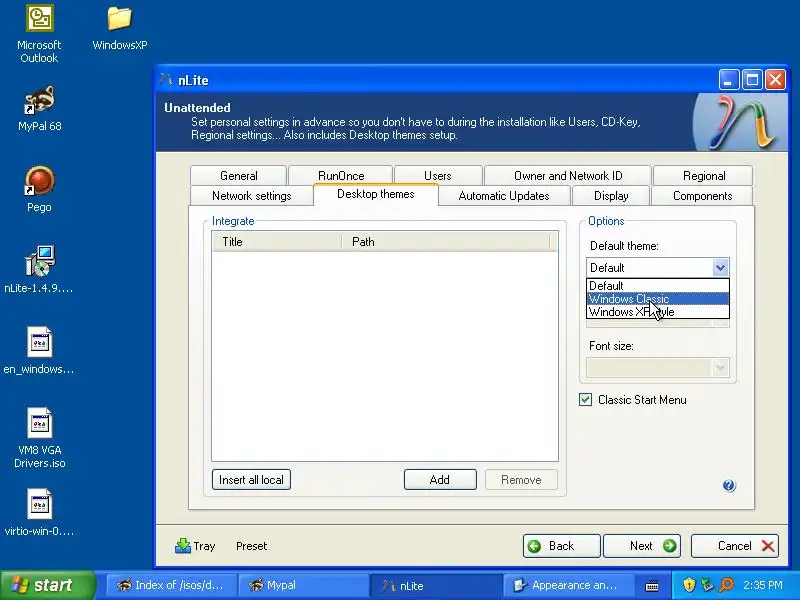This screenshot has width=800, height=600.
Task: Click the blue help question mark icon
Action: pyautogui.click(x=729, y=485)
